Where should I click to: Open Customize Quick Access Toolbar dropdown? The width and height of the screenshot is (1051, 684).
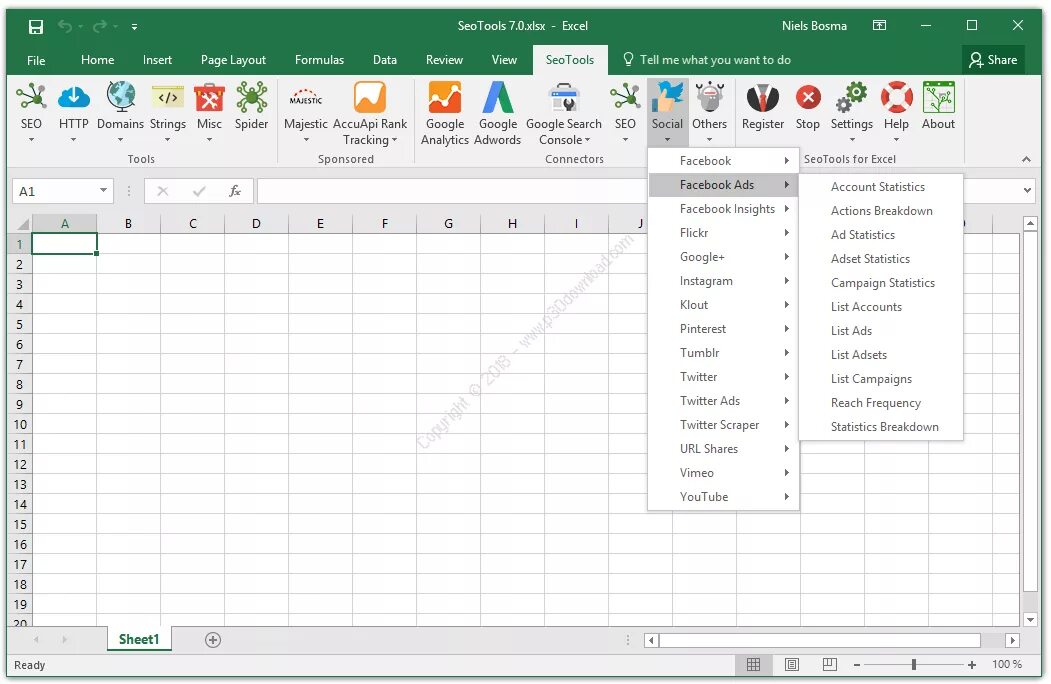pos(134,27)
